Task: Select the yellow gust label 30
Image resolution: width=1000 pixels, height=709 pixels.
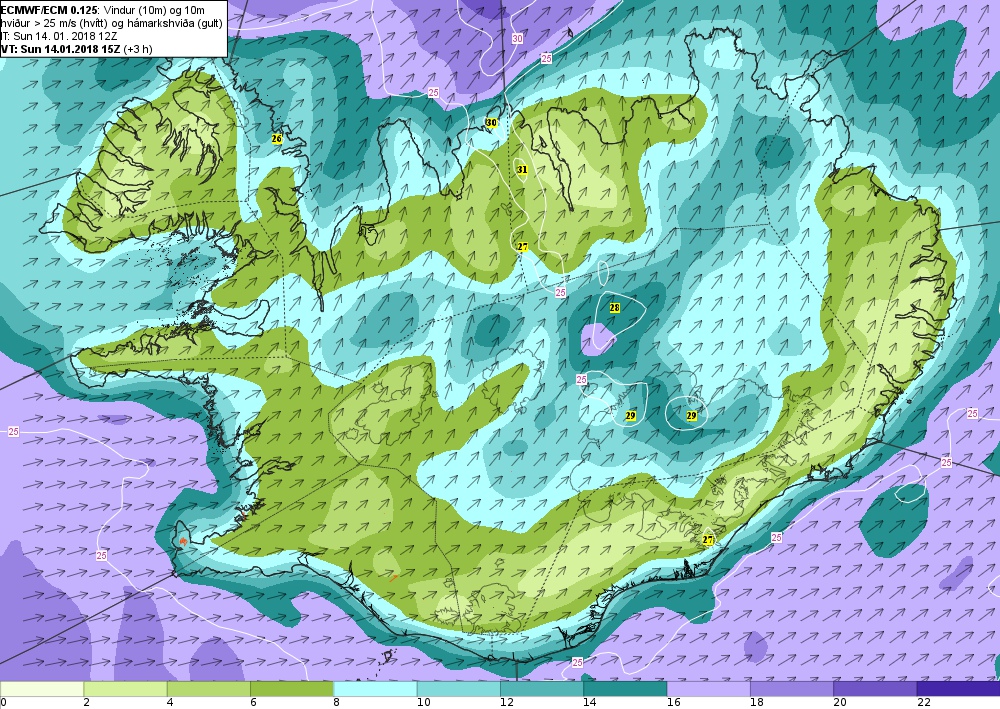Action: [x=491, y=122]
